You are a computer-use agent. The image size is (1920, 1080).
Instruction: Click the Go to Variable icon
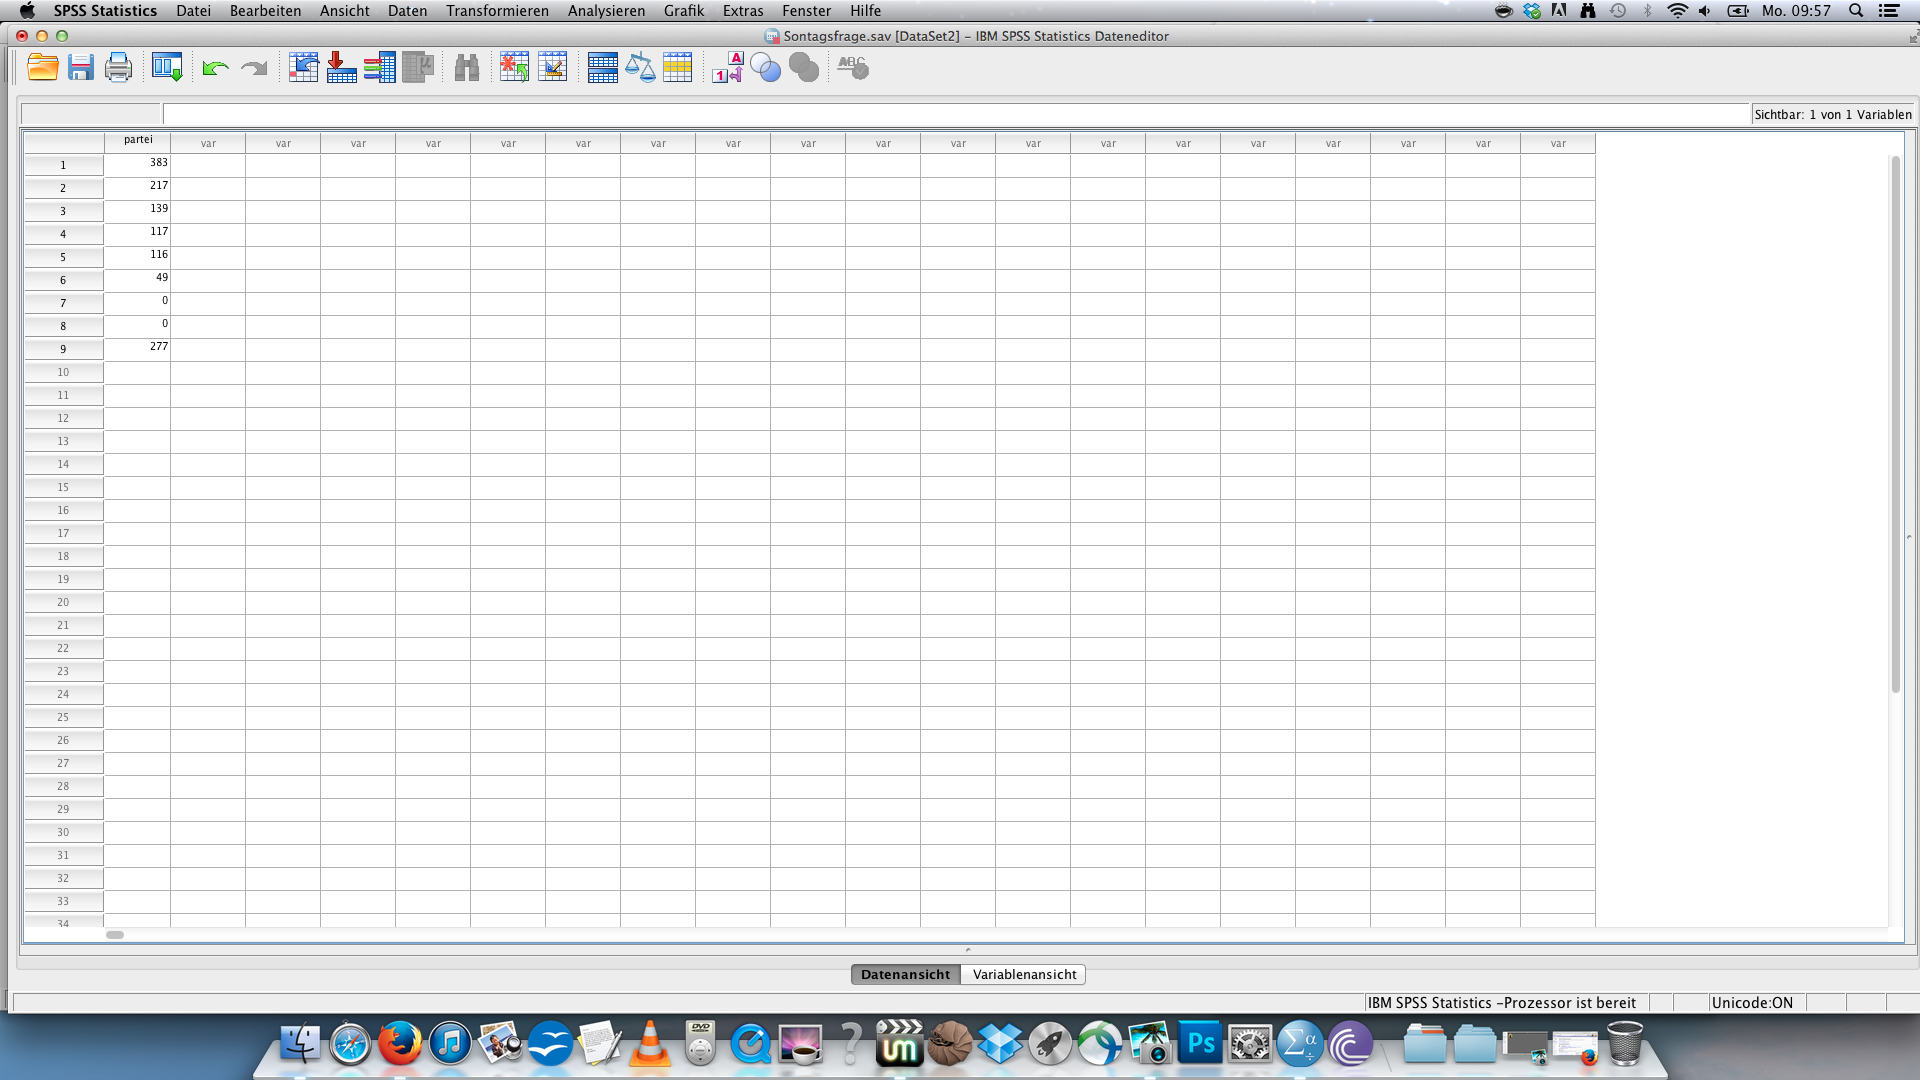341,68
